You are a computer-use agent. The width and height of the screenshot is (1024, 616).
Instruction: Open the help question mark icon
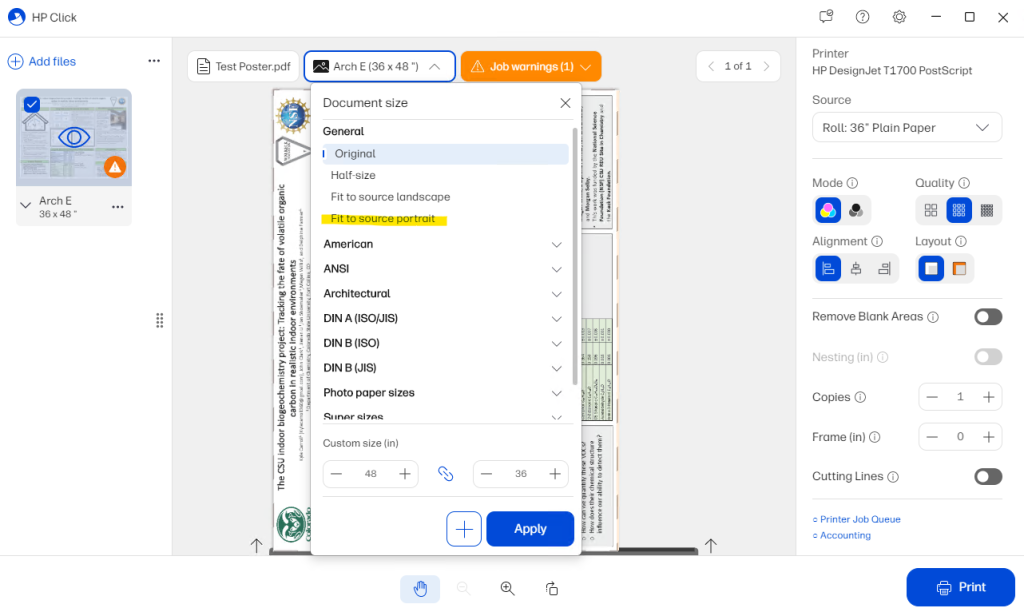[863, 17]
